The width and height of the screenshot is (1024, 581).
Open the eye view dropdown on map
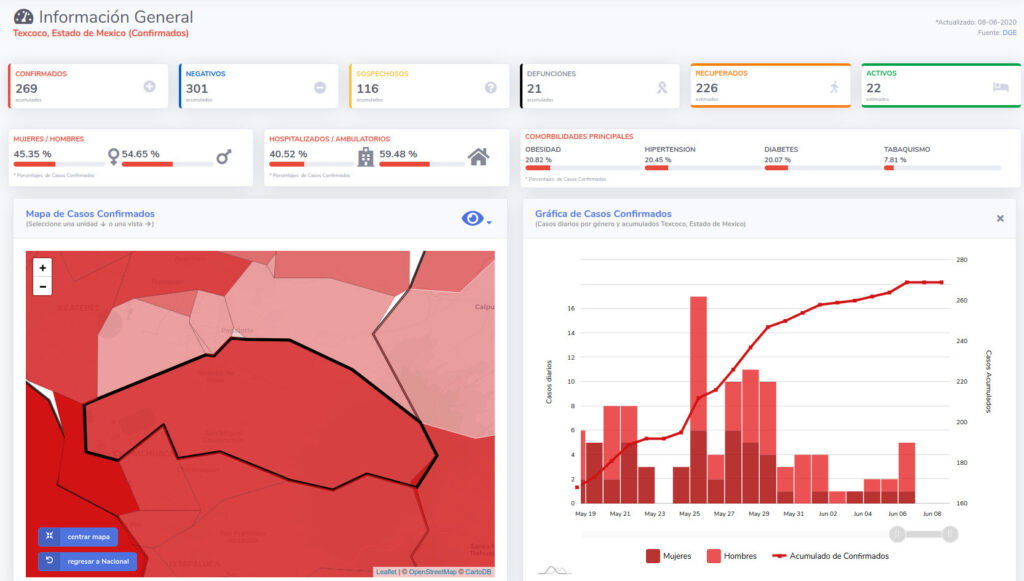point(476,219)
